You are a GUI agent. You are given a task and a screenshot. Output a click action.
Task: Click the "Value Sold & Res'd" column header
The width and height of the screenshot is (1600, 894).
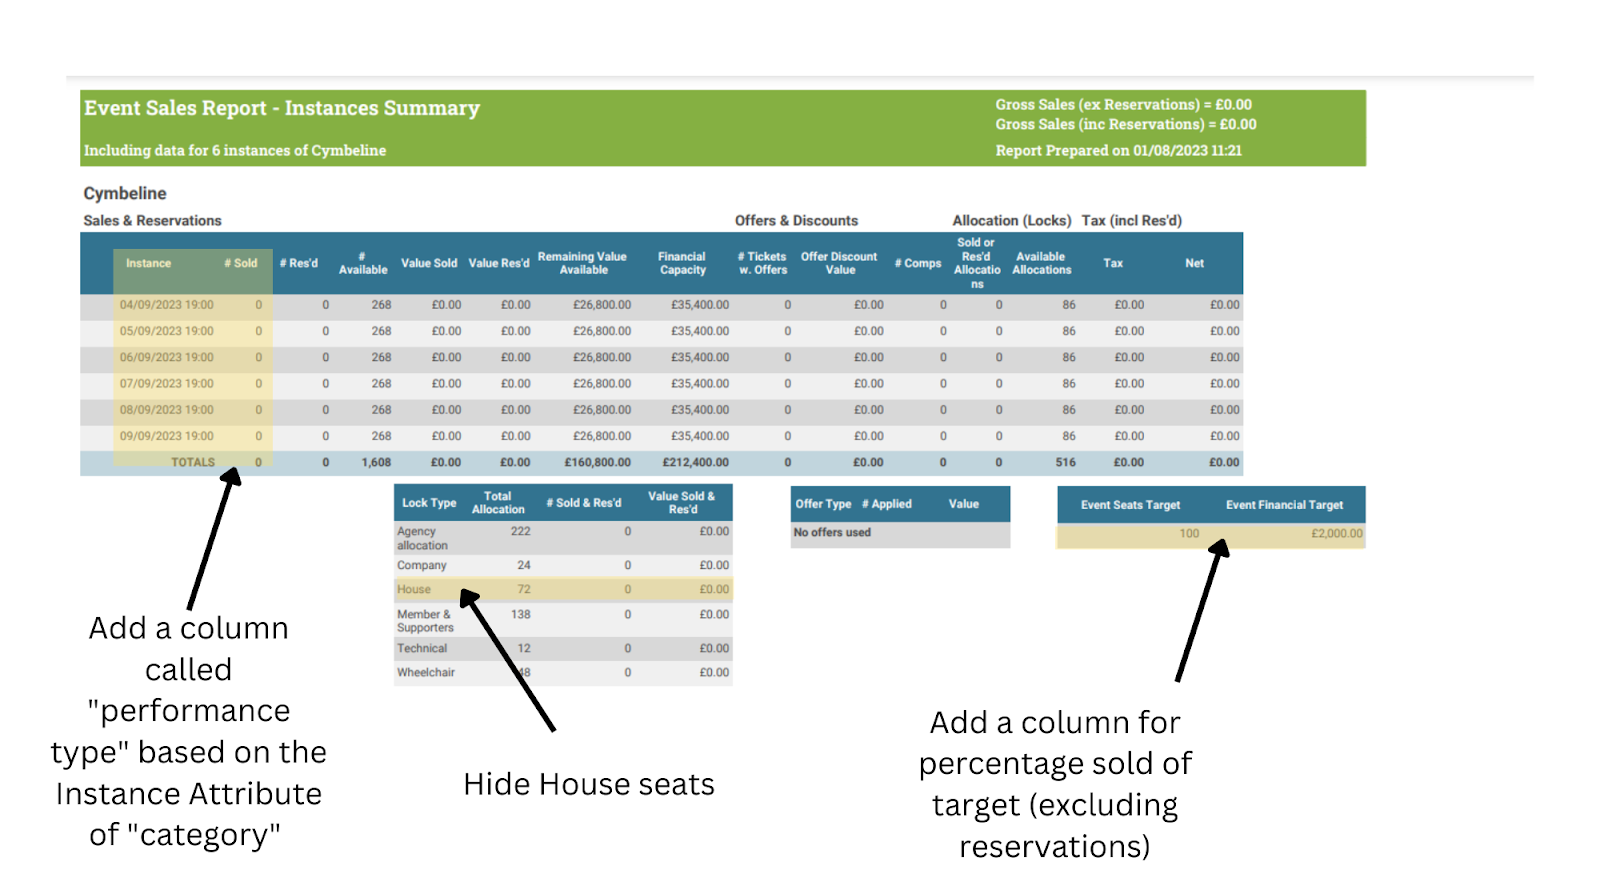click(x=682, y=503)
